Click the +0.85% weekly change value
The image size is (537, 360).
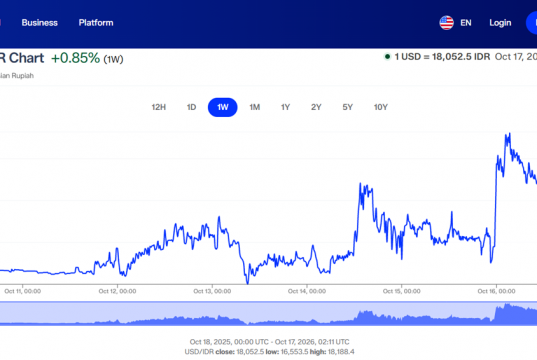pyautogui.click(x=75, y=58)
